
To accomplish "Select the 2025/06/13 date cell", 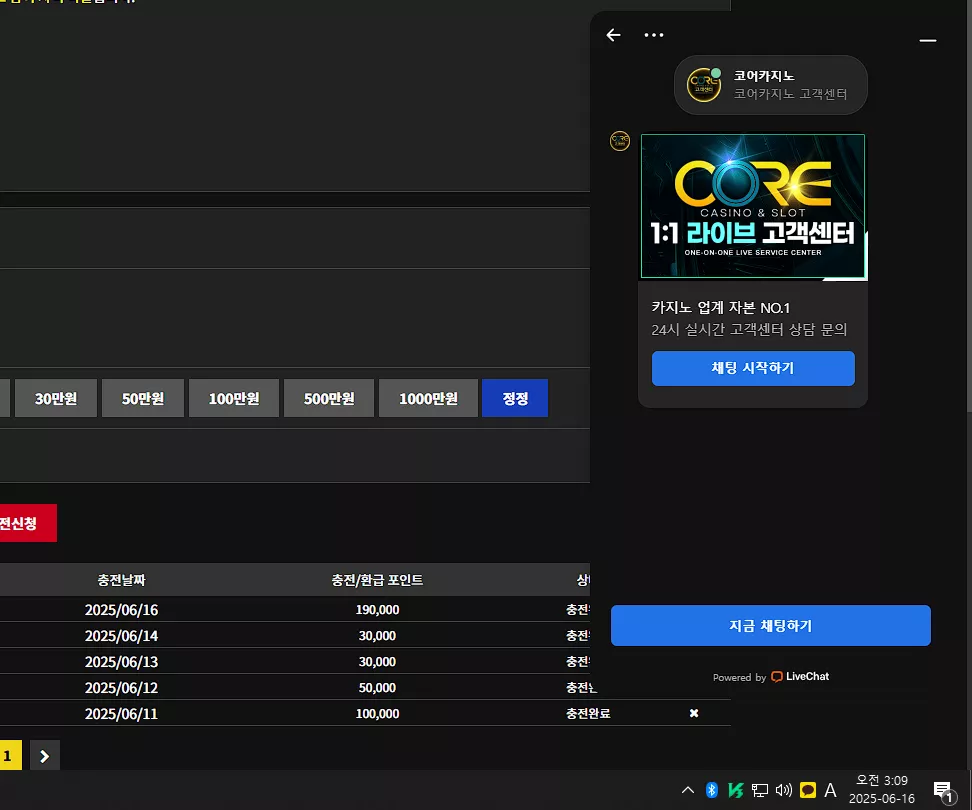I will [x=121, y=662].
